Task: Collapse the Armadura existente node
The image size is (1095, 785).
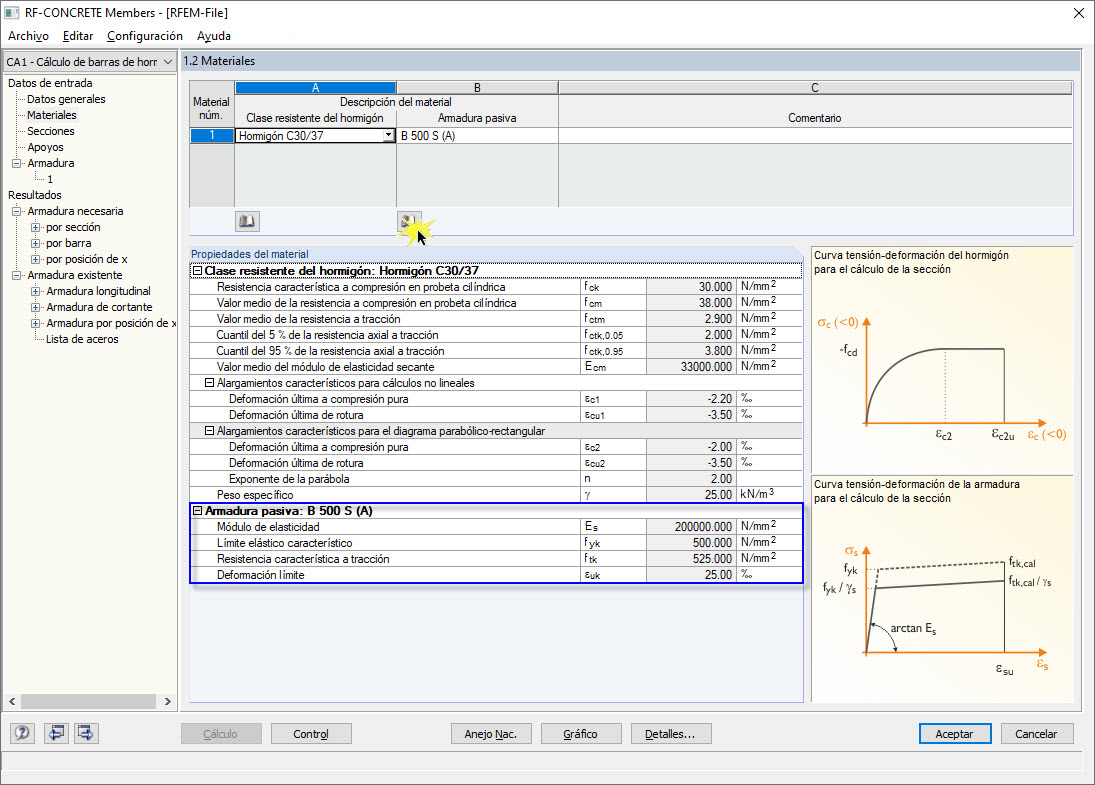Action: coord(17,275)
